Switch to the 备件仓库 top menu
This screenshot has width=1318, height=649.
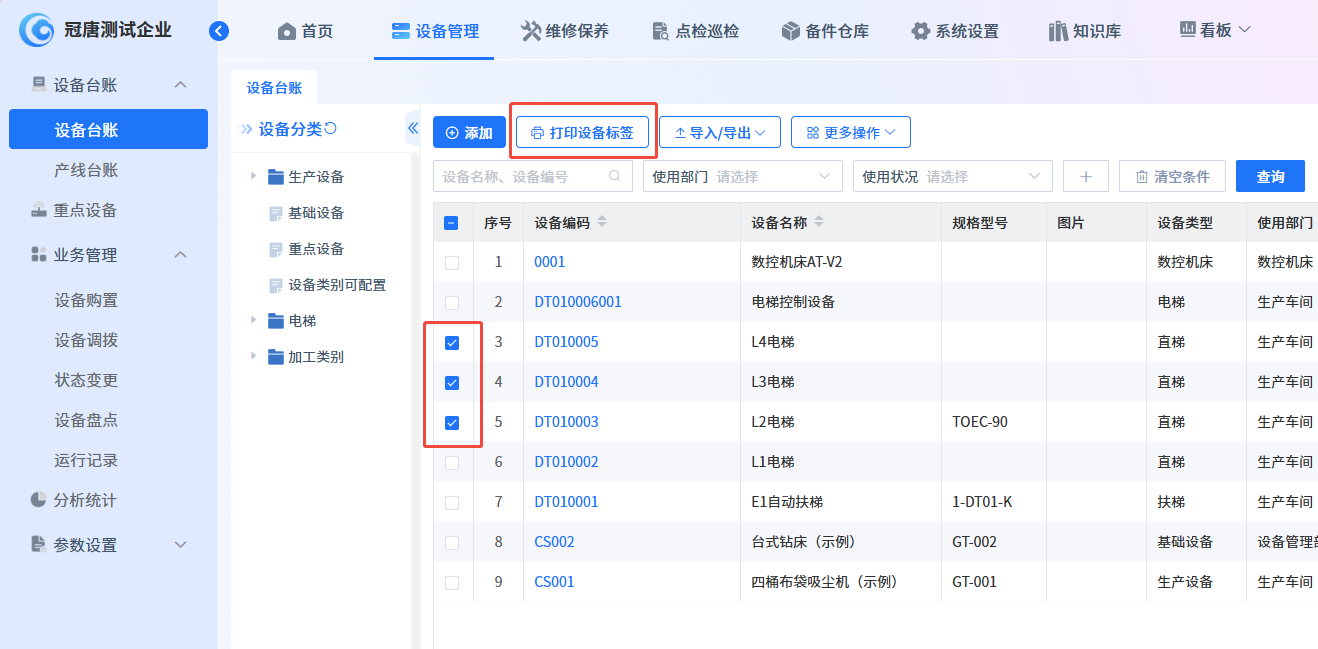825,31
